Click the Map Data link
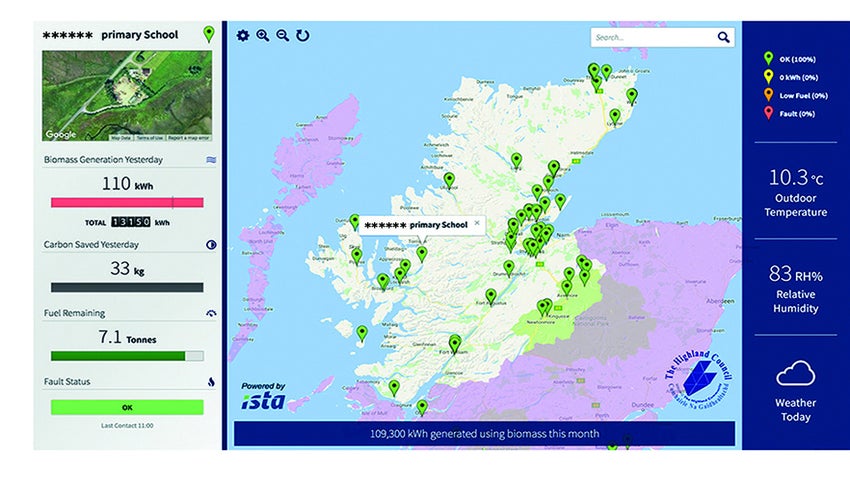The image size is (850, 486). [121, 138]
